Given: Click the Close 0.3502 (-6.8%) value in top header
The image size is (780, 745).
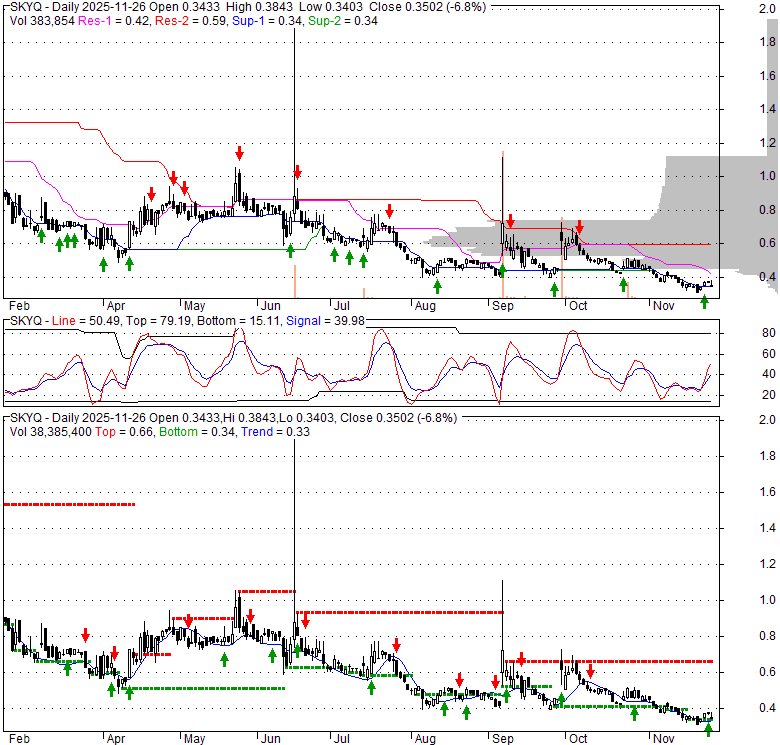Looking at the screenshot, I should [427, 7].
